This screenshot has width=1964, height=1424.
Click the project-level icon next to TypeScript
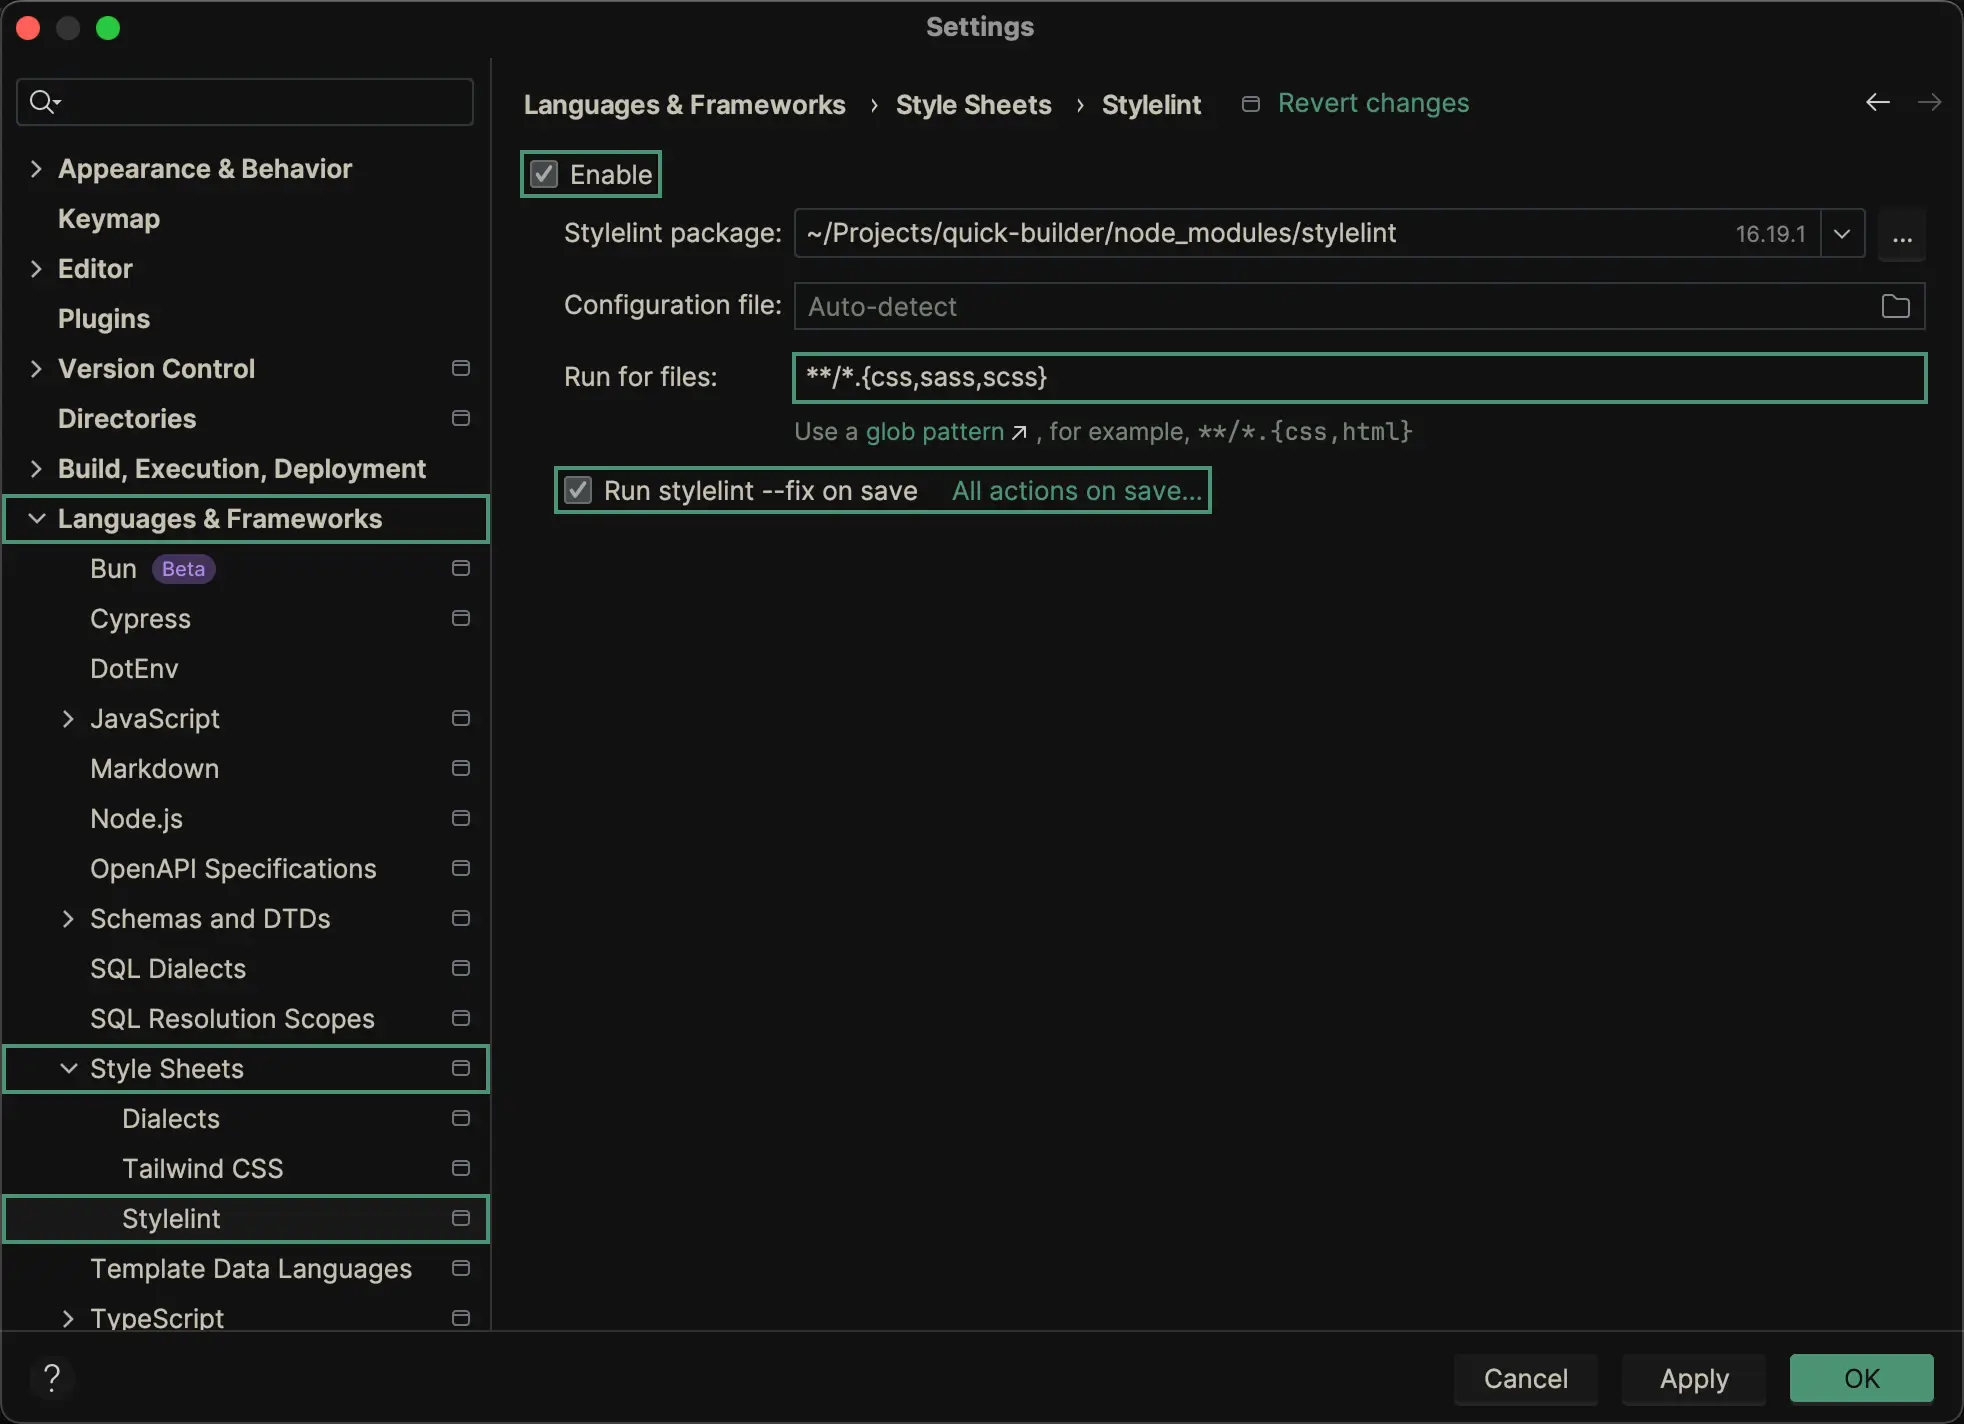click(x=461, y=1318)
